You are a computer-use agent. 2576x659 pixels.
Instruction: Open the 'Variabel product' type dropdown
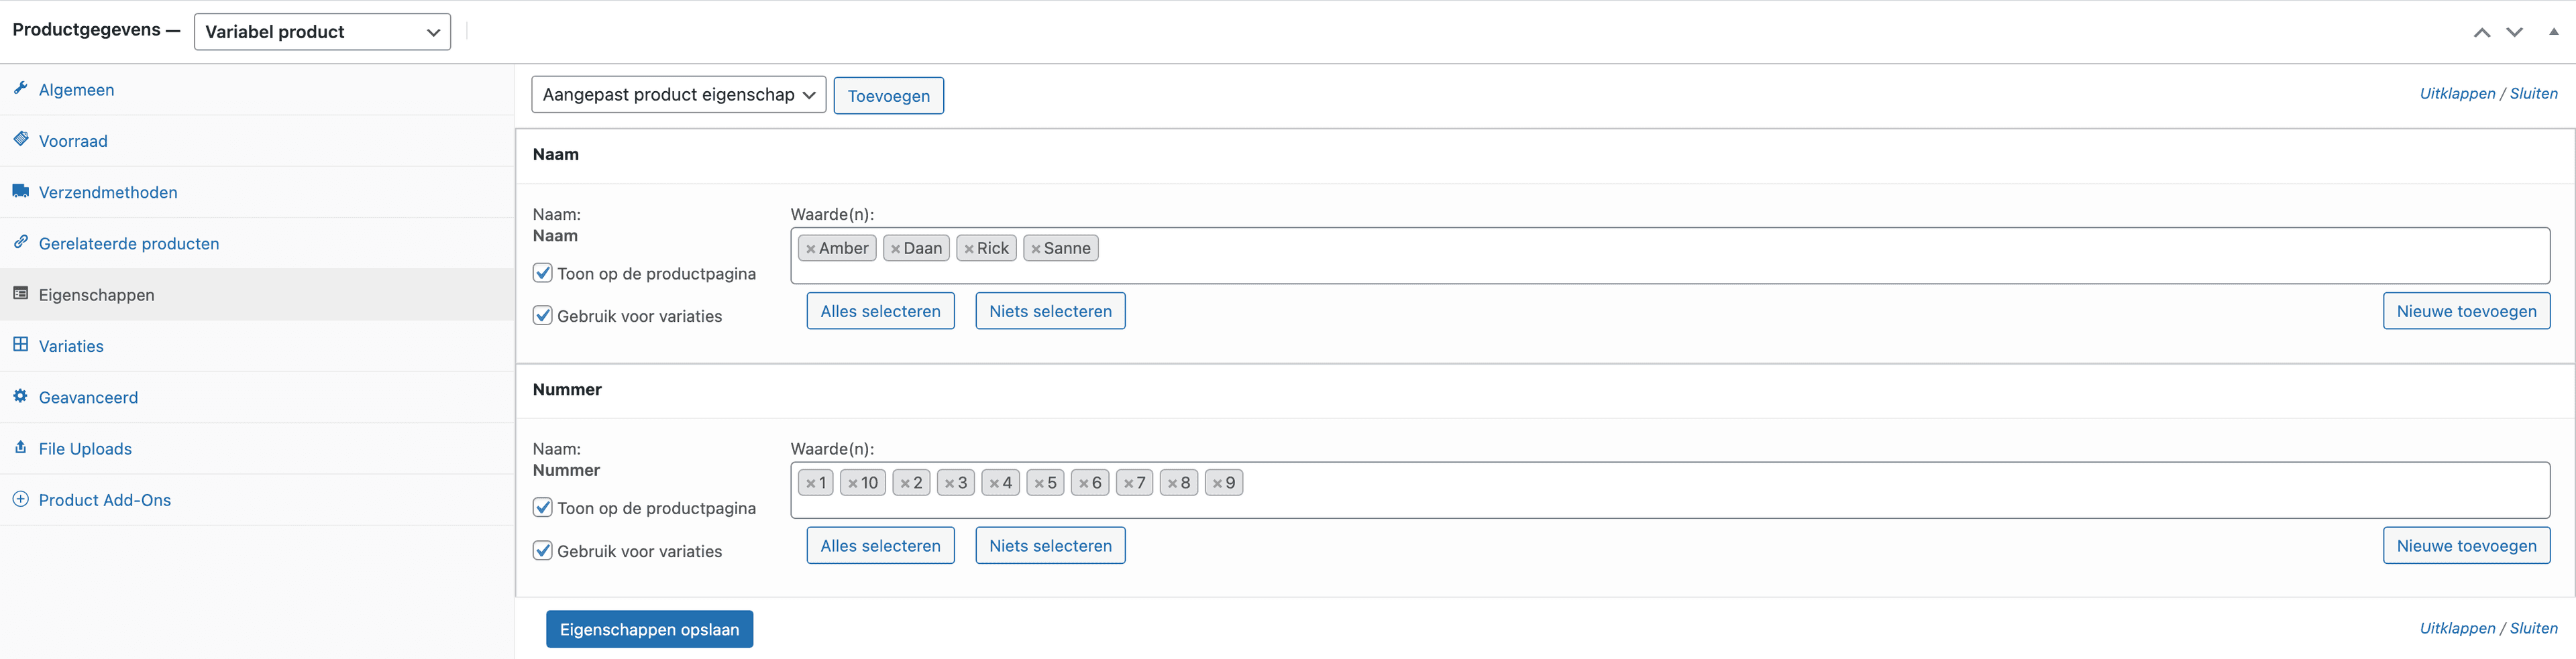tap(322, 32)
